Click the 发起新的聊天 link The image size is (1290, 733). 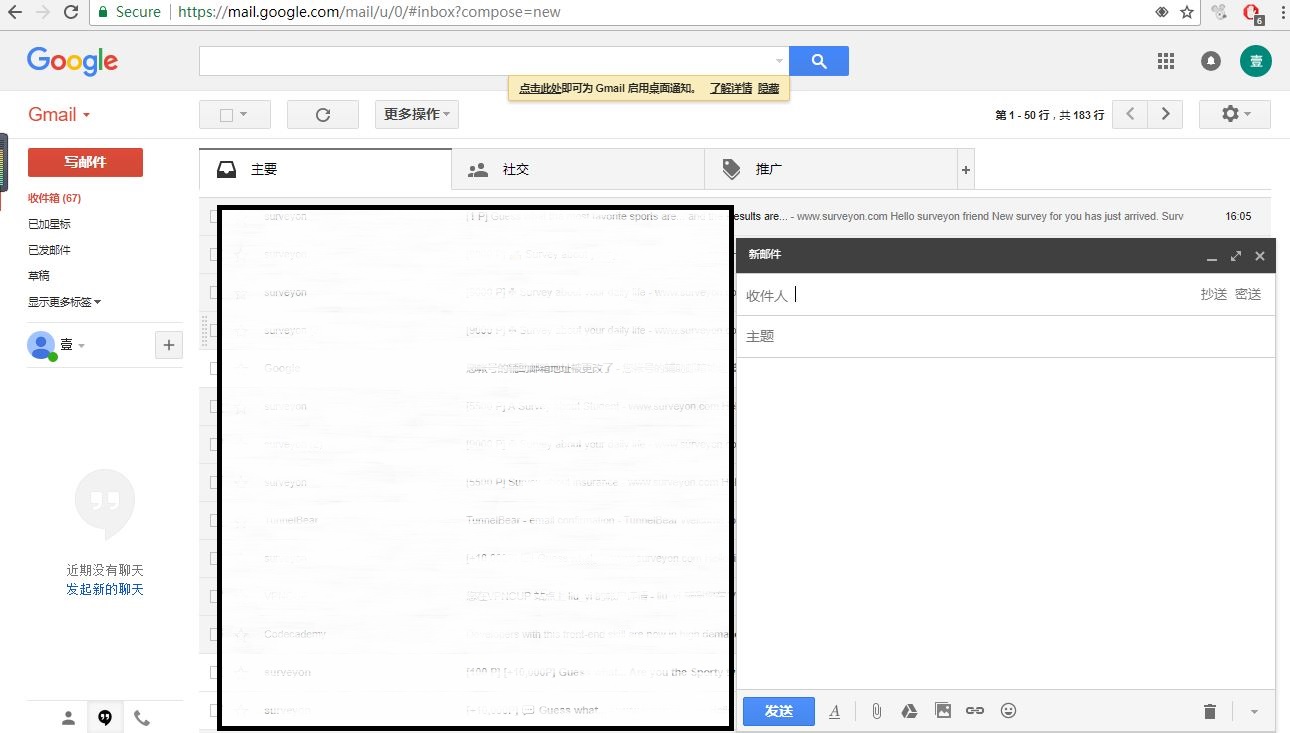(x=105, y=590)
